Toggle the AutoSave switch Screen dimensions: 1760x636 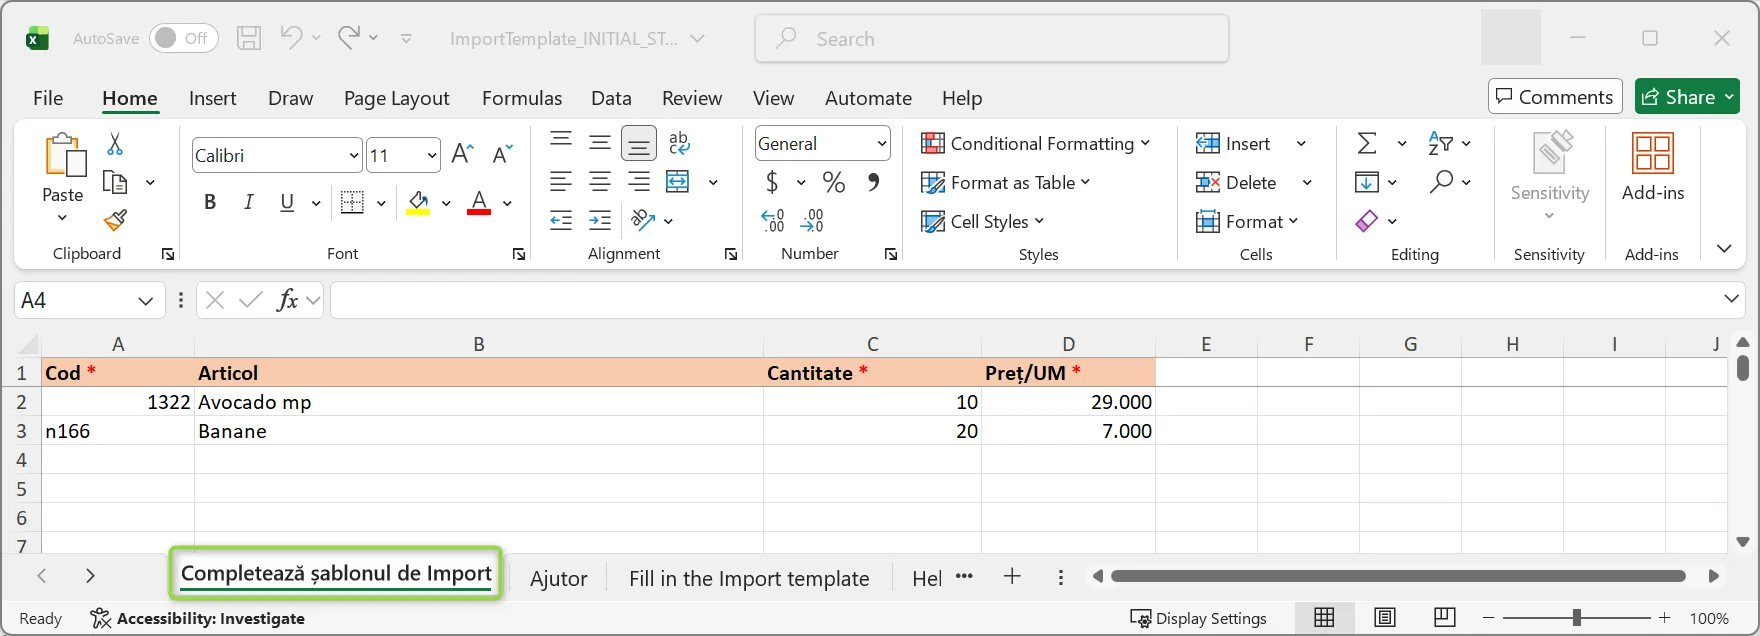(184, 38)
